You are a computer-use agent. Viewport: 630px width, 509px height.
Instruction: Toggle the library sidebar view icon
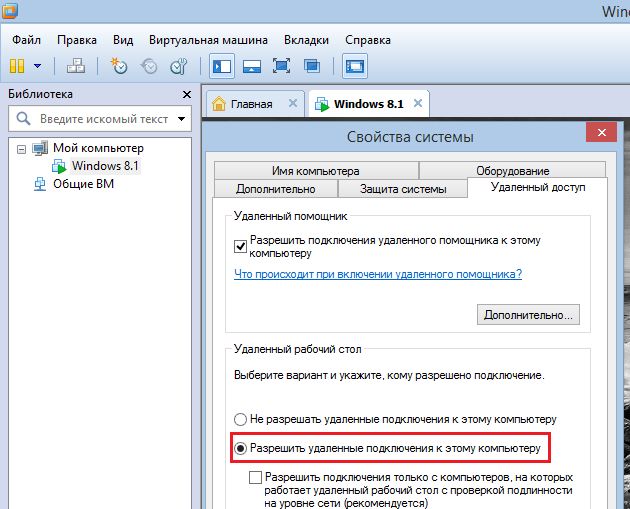tap(222, 66)
